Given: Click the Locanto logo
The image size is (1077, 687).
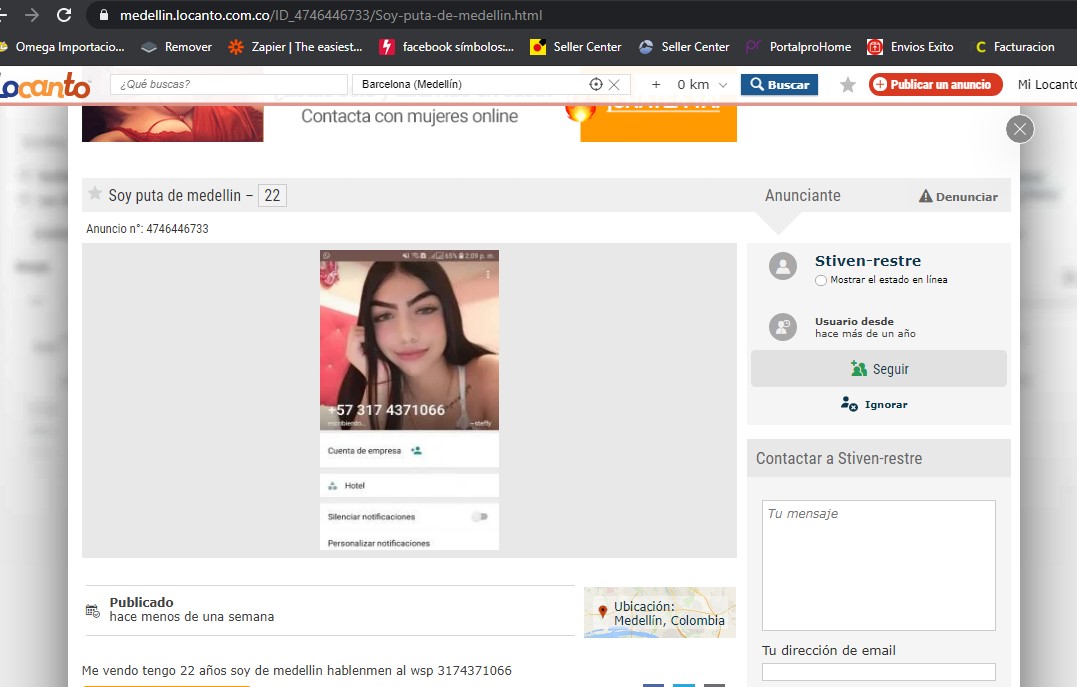Looking at the screenshot, I should (x=45, y=87).
